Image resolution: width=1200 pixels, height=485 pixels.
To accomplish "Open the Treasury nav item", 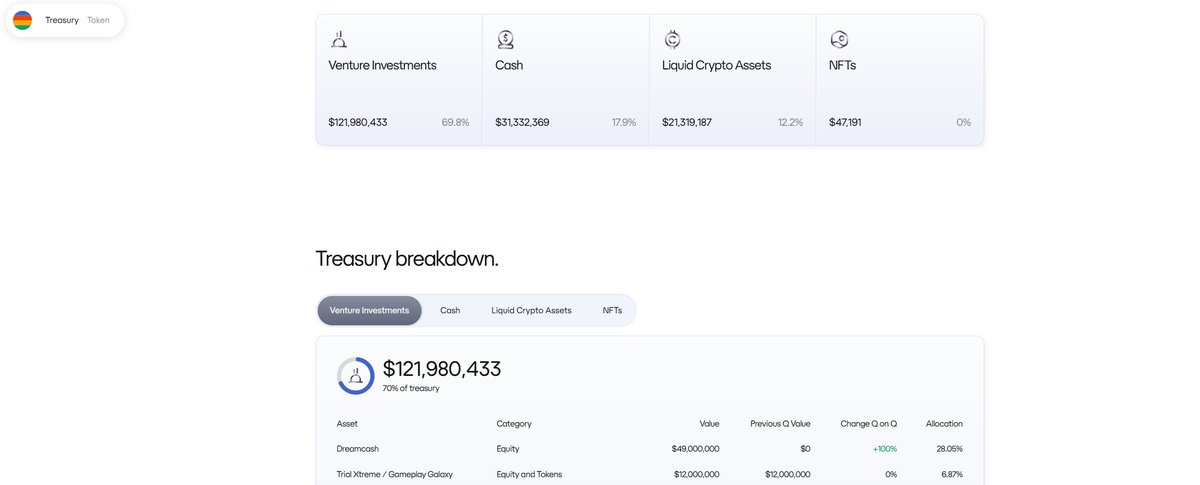I will [x=62, y=20].
